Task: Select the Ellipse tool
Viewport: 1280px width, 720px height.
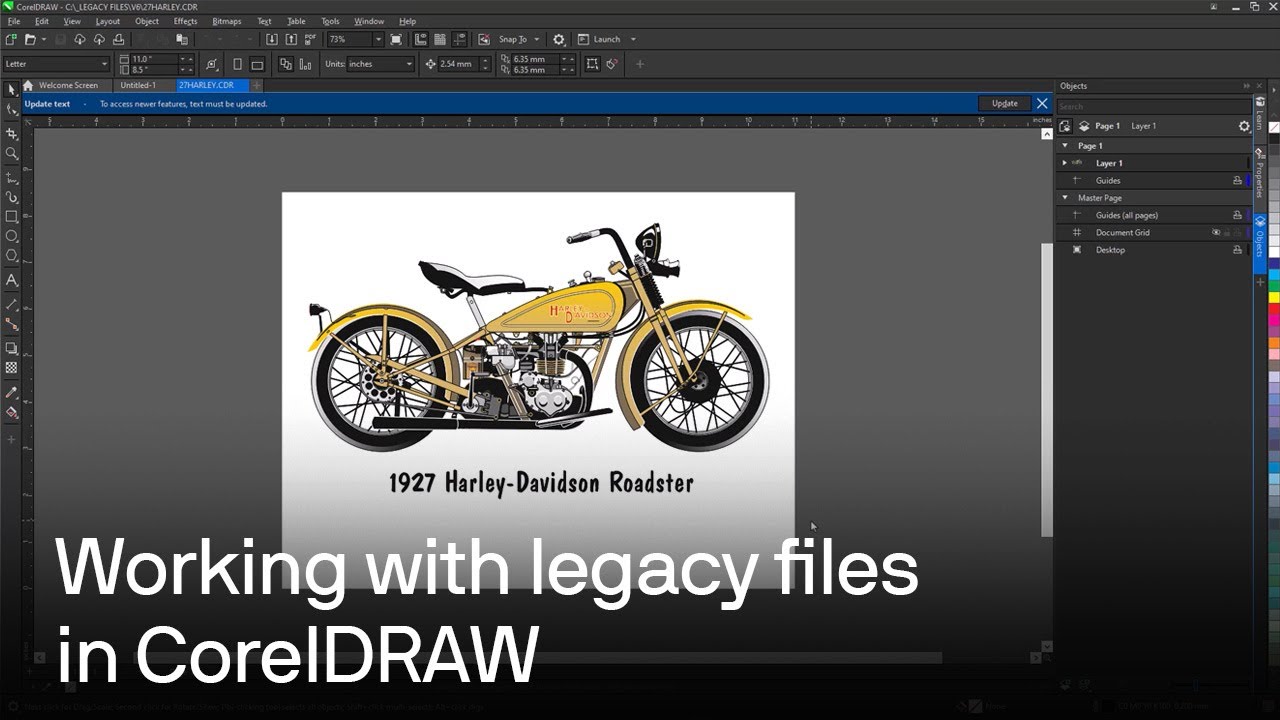Action: (x=11, y=236)
